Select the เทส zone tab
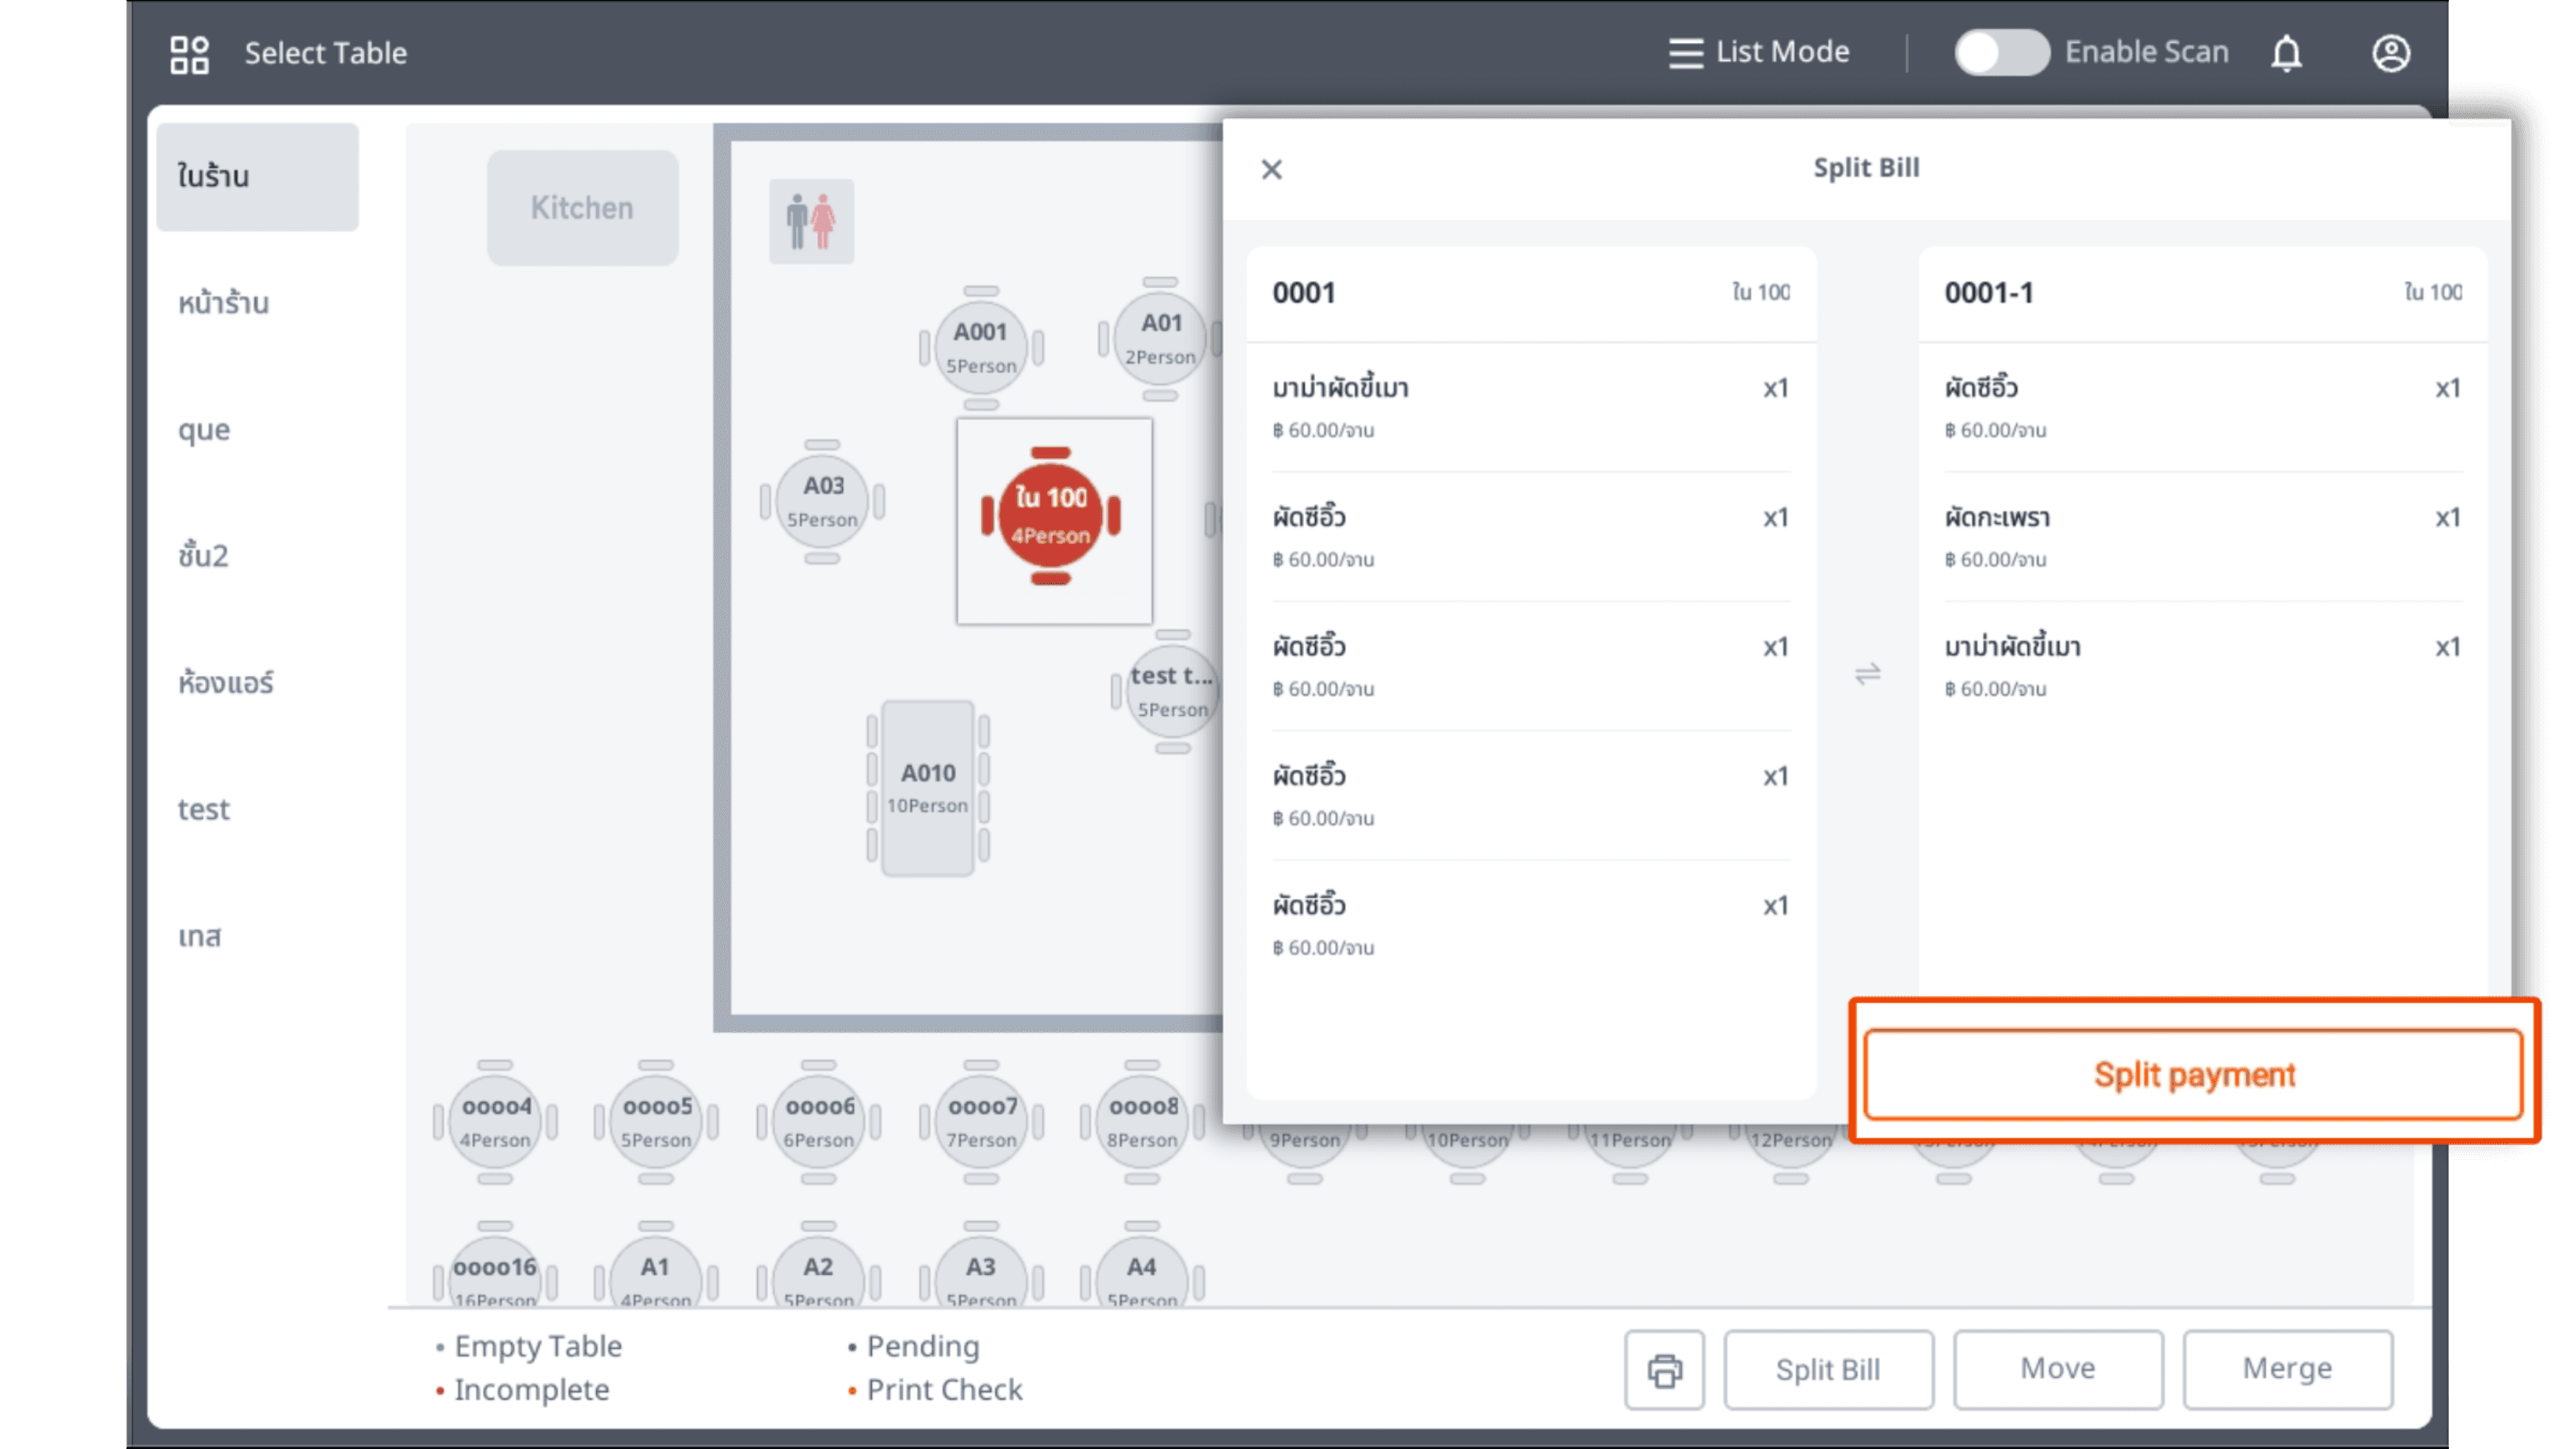 click(x=257, y=936)
